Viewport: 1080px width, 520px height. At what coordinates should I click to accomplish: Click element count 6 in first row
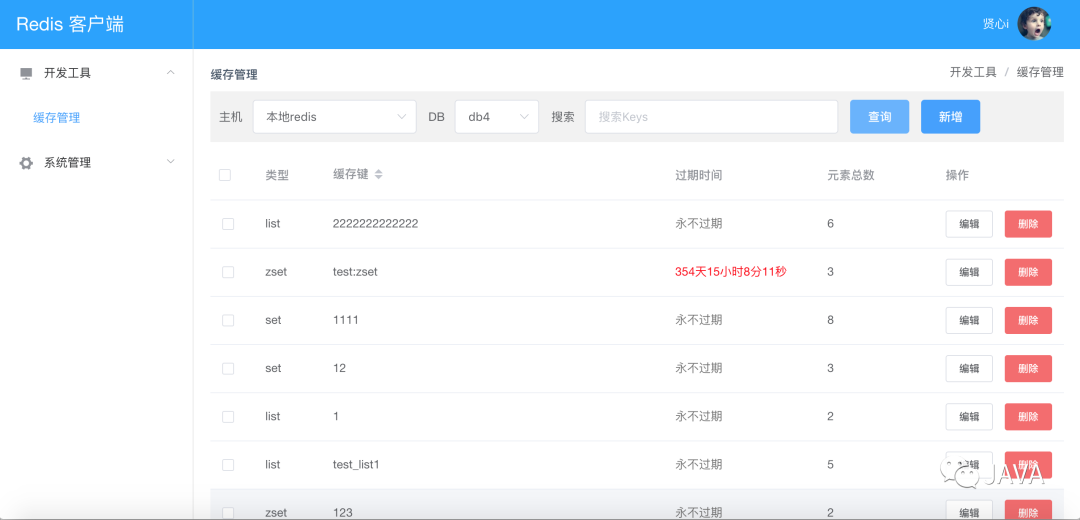(831, 224)
